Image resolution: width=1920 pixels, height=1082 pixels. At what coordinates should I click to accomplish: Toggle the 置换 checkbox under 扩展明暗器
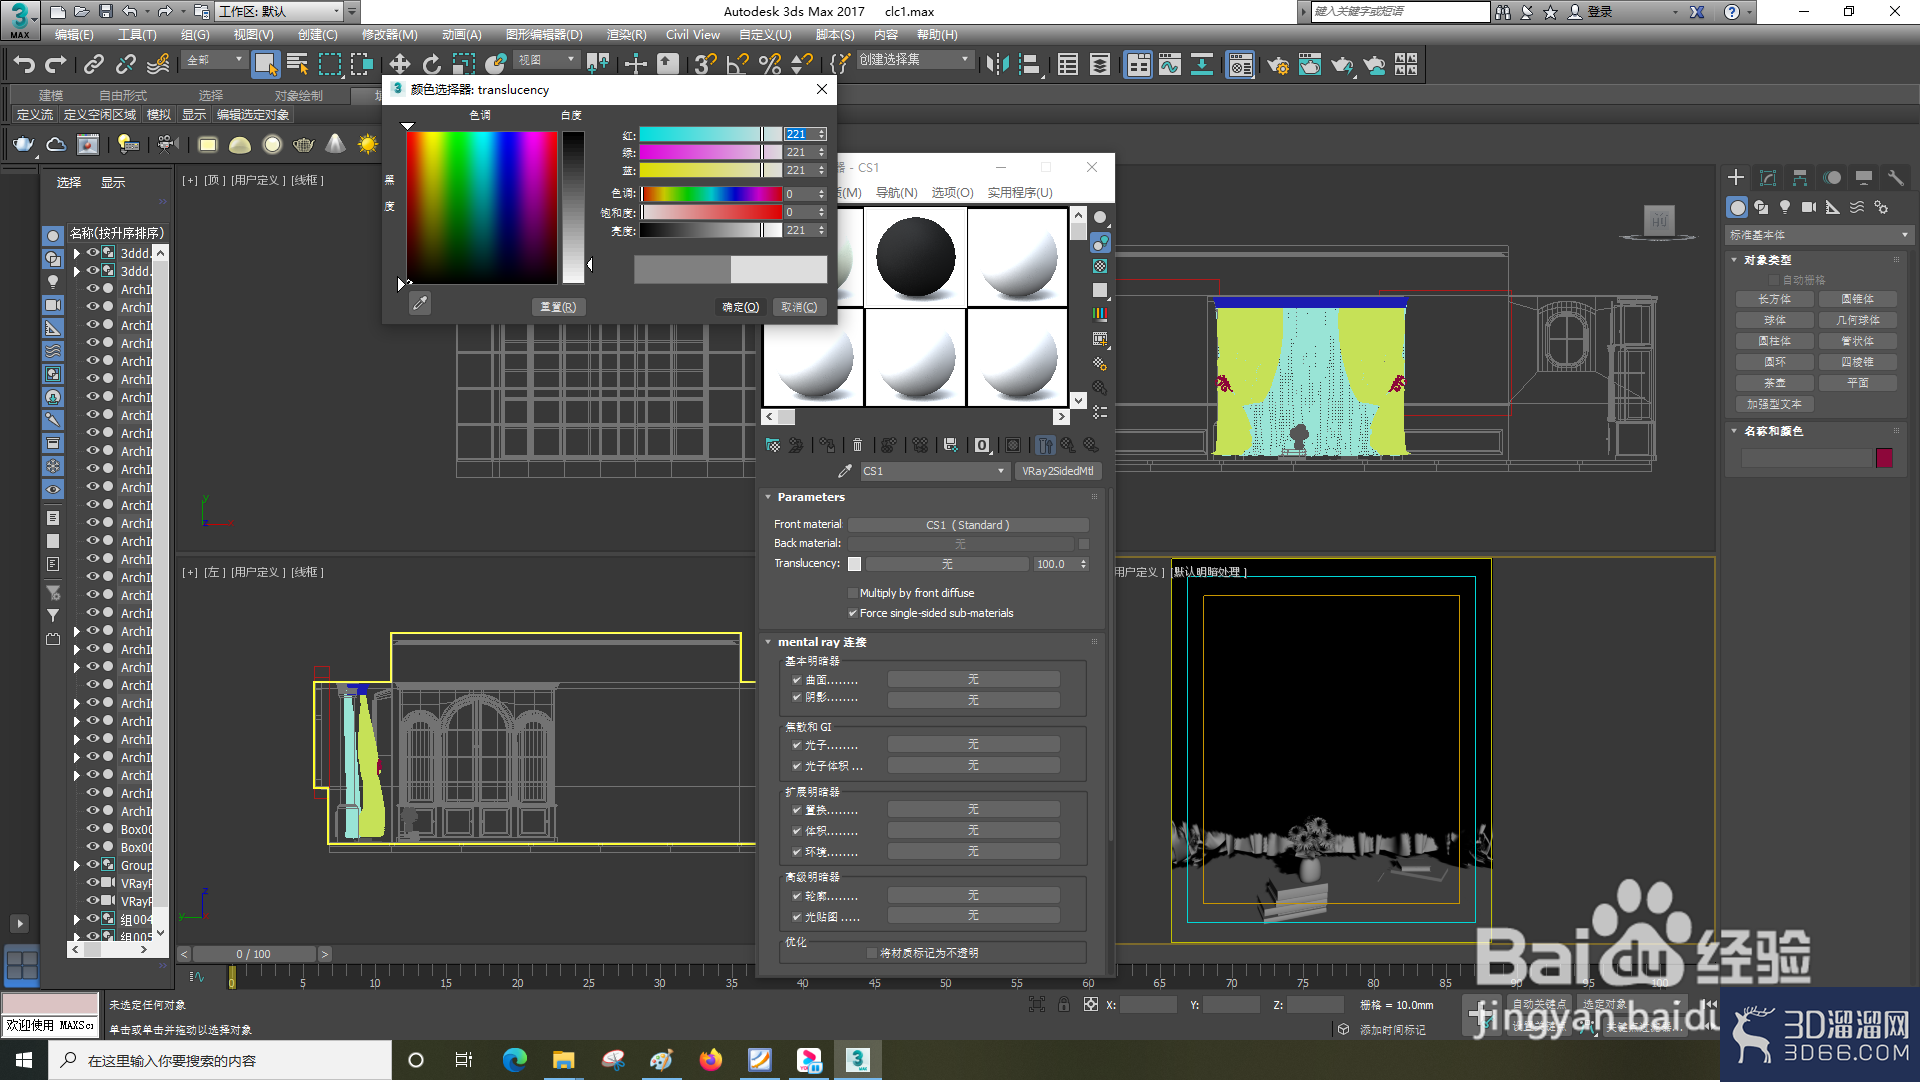pyautogui.click(x=797, y=810)
